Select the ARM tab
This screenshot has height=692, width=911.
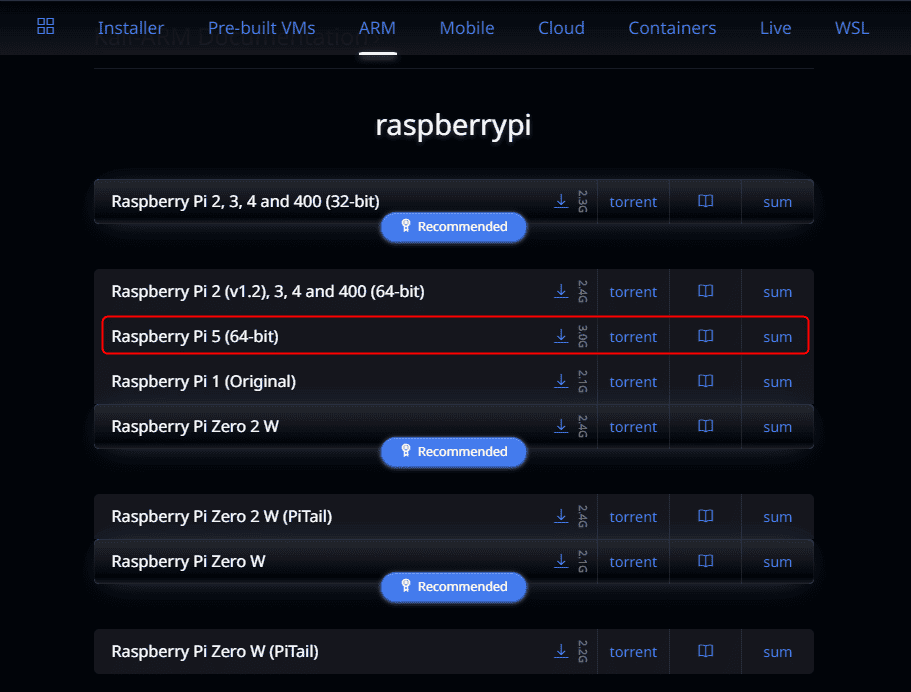(377, 28)
